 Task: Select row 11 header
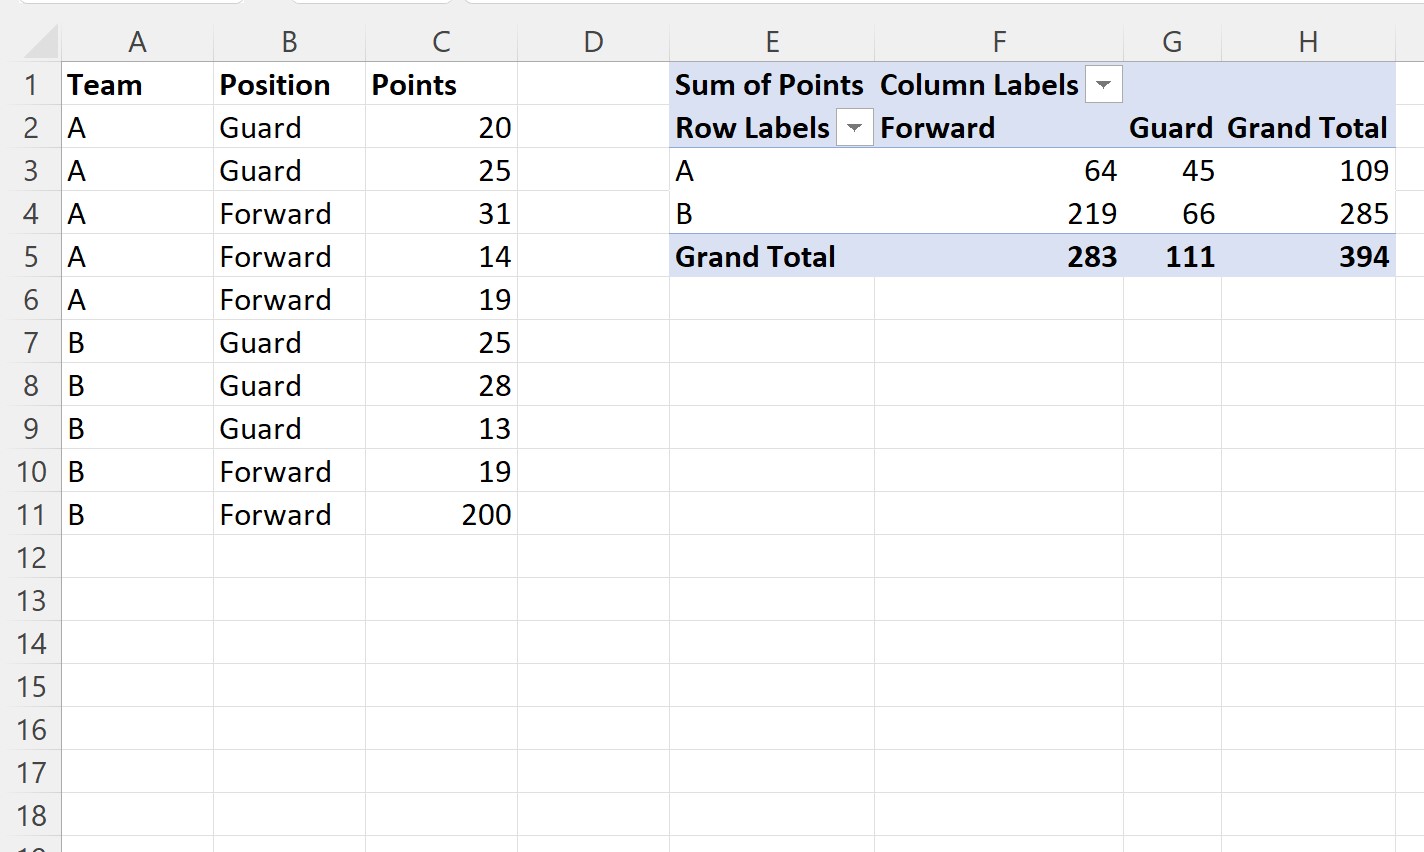pos(31,515)
